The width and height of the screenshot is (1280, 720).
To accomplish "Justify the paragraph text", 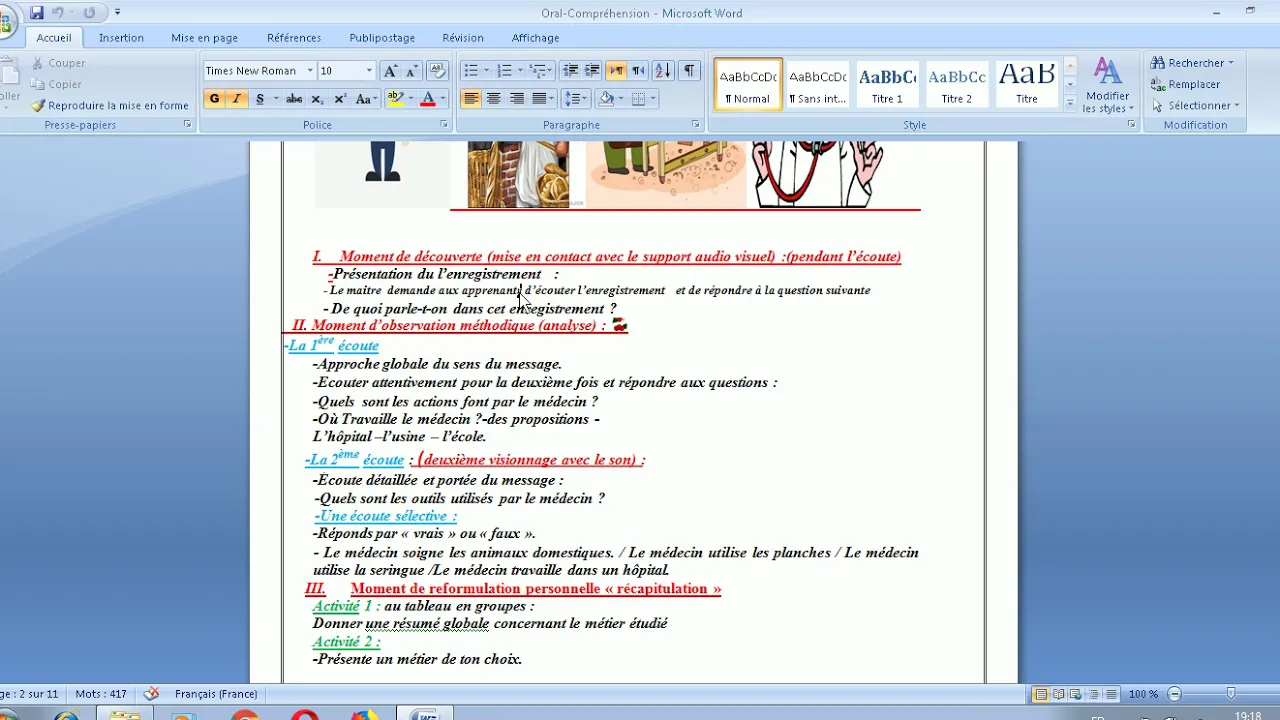I will (x=539, y=99).
